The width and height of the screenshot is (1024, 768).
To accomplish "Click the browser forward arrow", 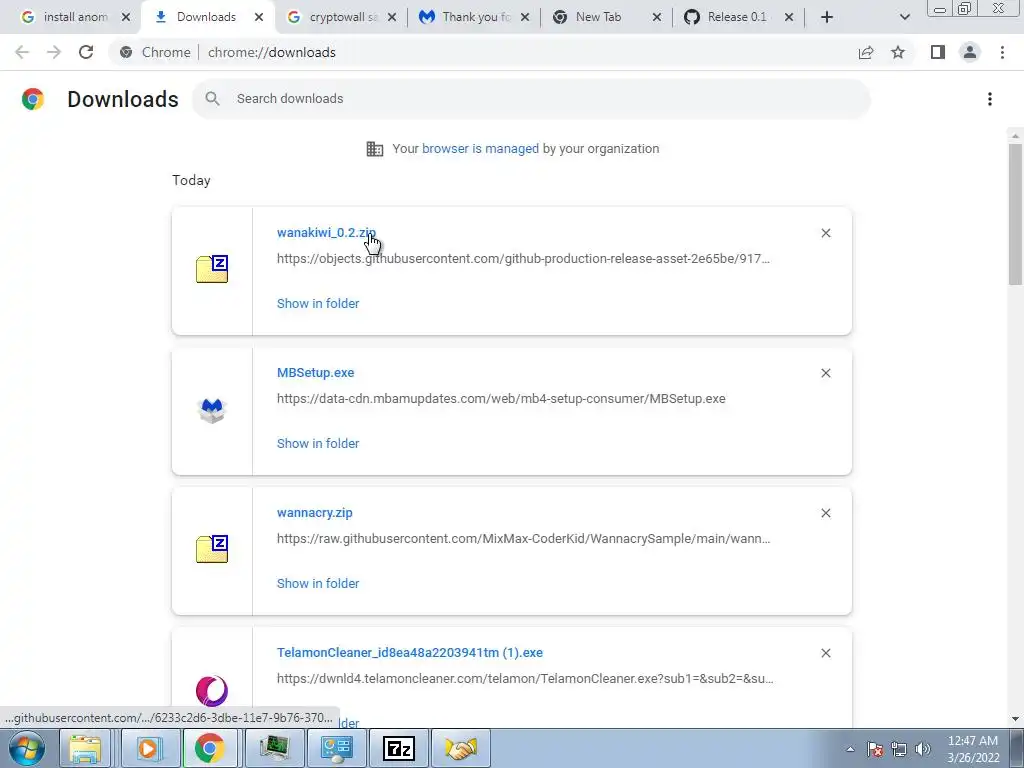I will click(54, 52).
